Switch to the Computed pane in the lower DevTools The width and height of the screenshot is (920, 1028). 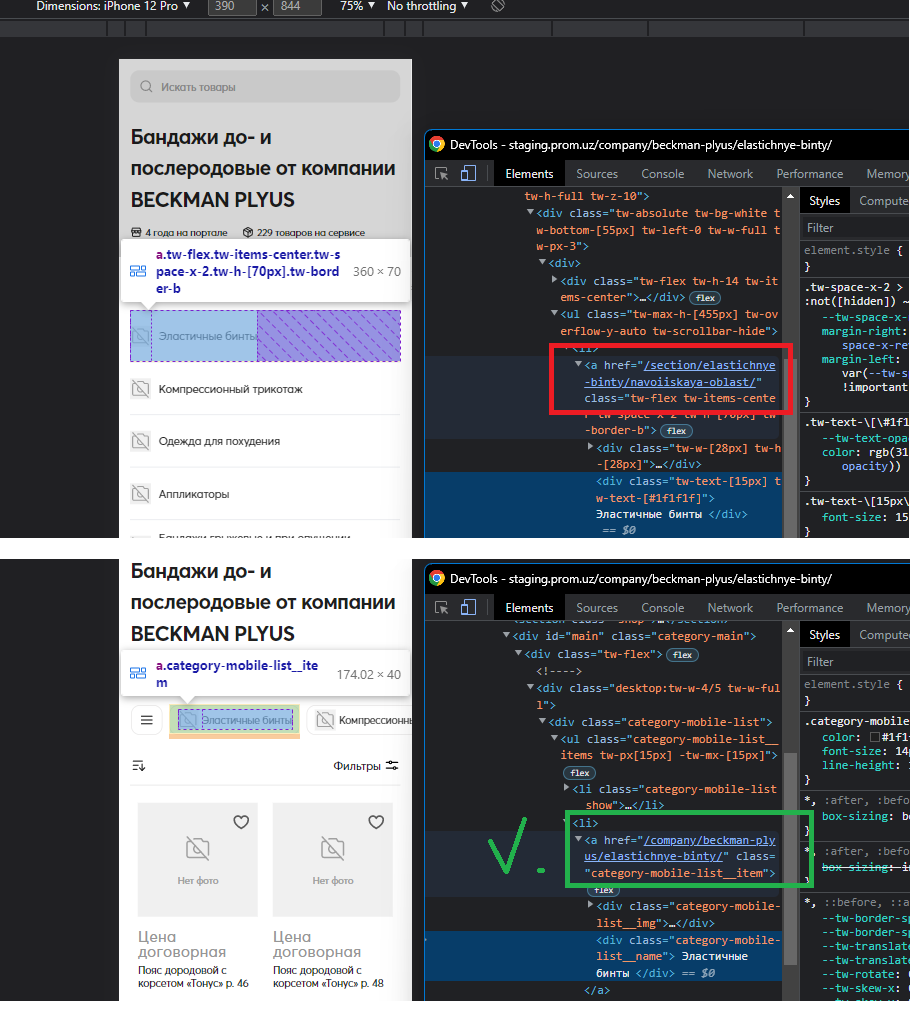coord(883,635)
